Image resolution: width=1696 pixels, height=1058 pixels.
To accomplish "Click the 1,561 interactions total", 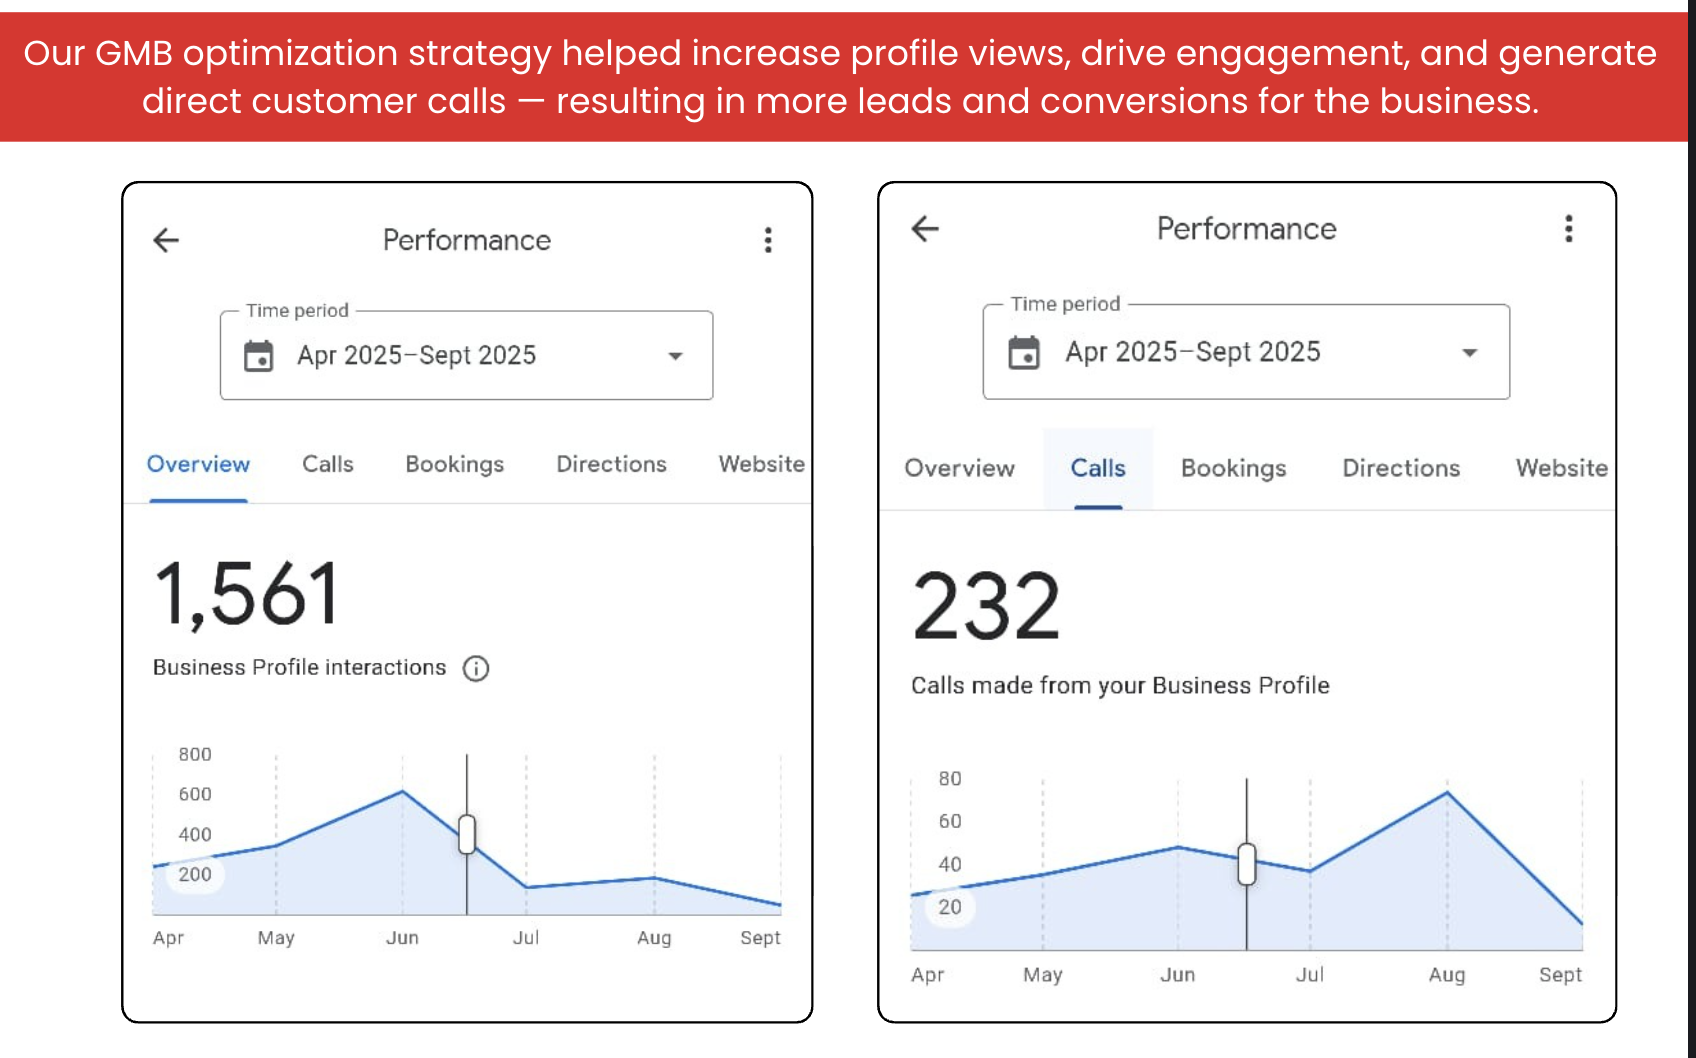I will pos(246,594).
